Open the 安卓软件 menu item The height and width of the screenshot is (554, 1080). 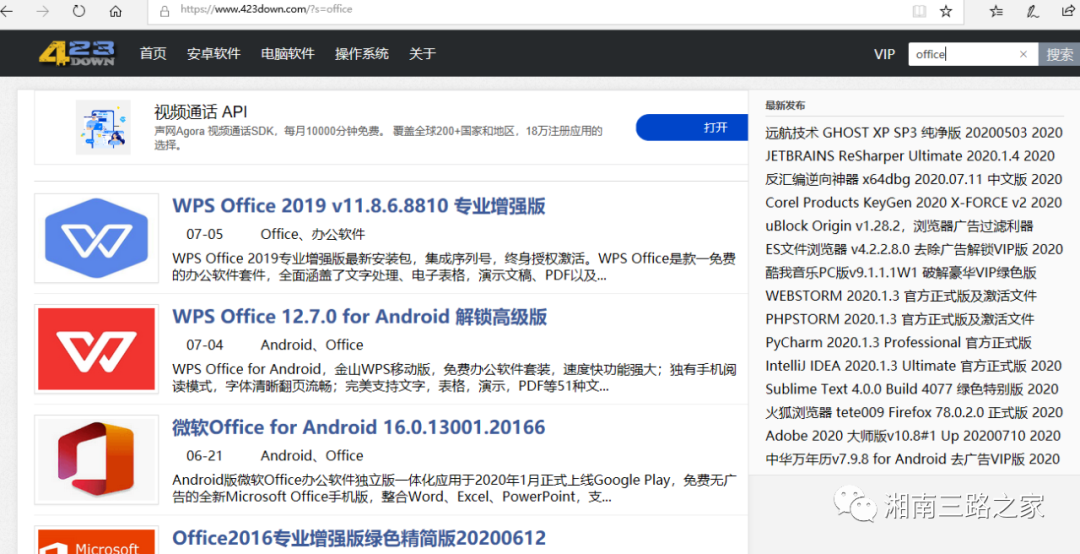(x=214, y=54)
